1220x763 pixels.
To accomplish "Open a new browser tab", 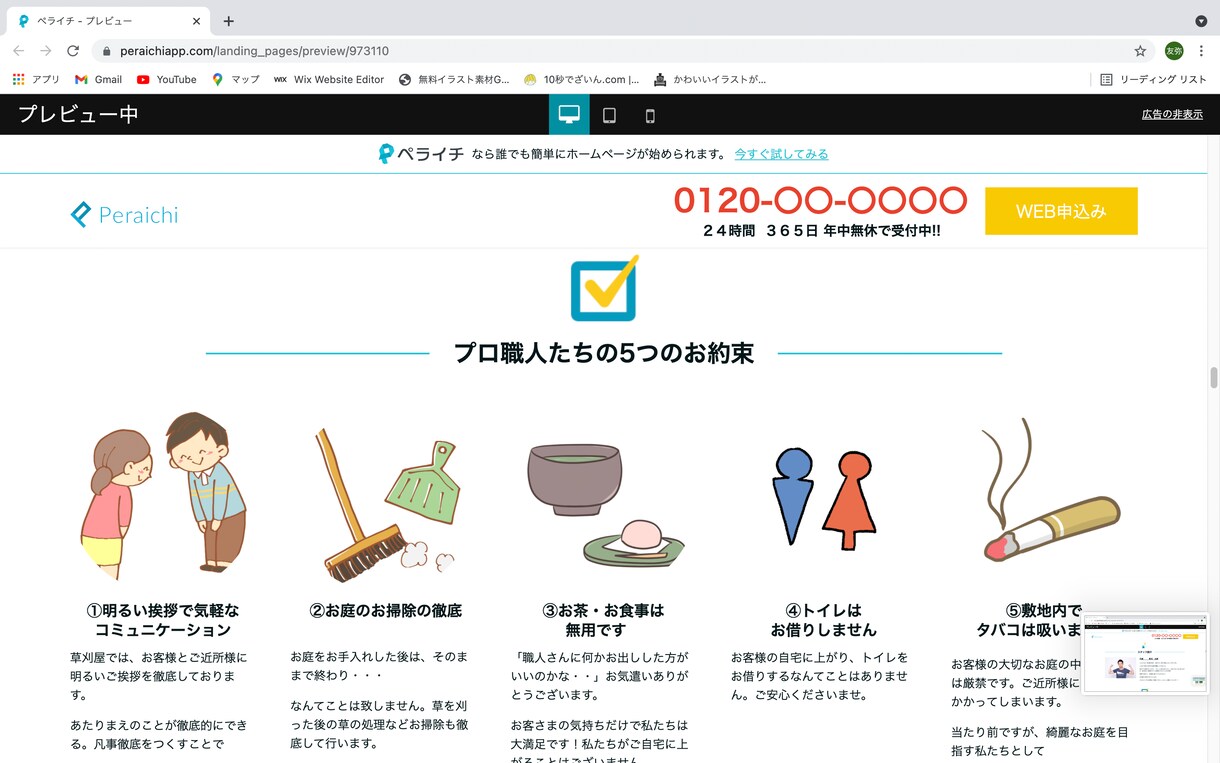I will 229,21.
